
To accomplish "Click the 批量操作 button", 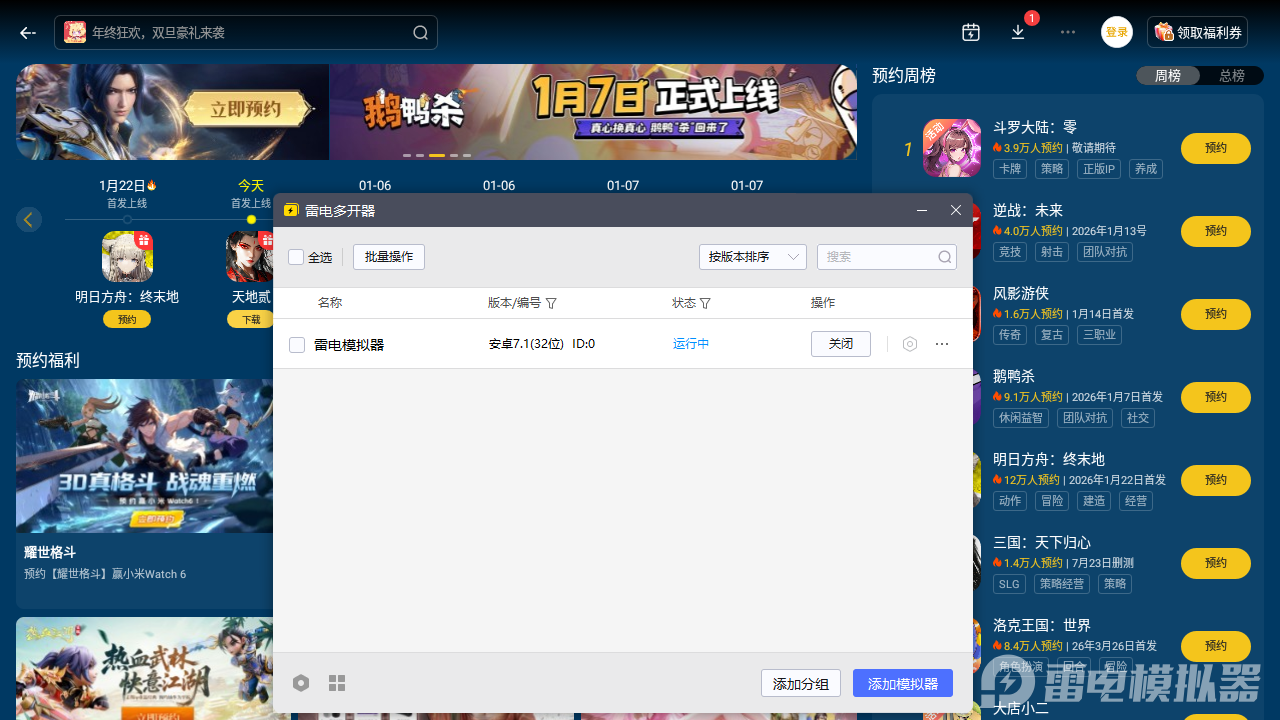I will pyautogui.click(x=390, y=257).
